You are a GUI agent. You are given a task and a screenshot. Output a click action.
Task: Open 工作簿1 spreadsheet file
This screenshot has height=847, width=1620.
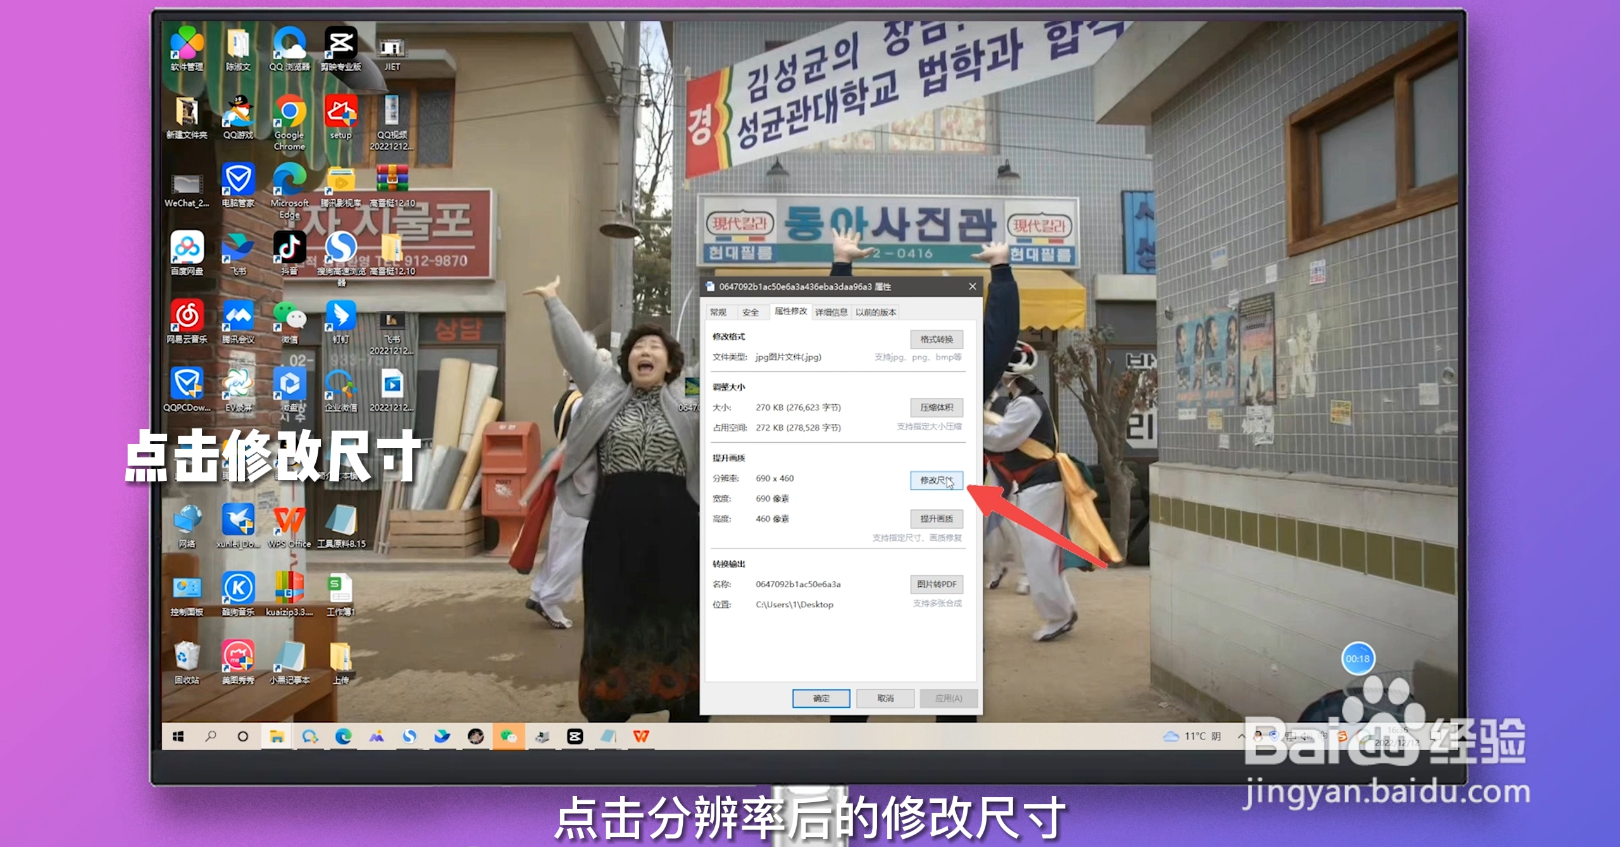[x=341, y=594]
